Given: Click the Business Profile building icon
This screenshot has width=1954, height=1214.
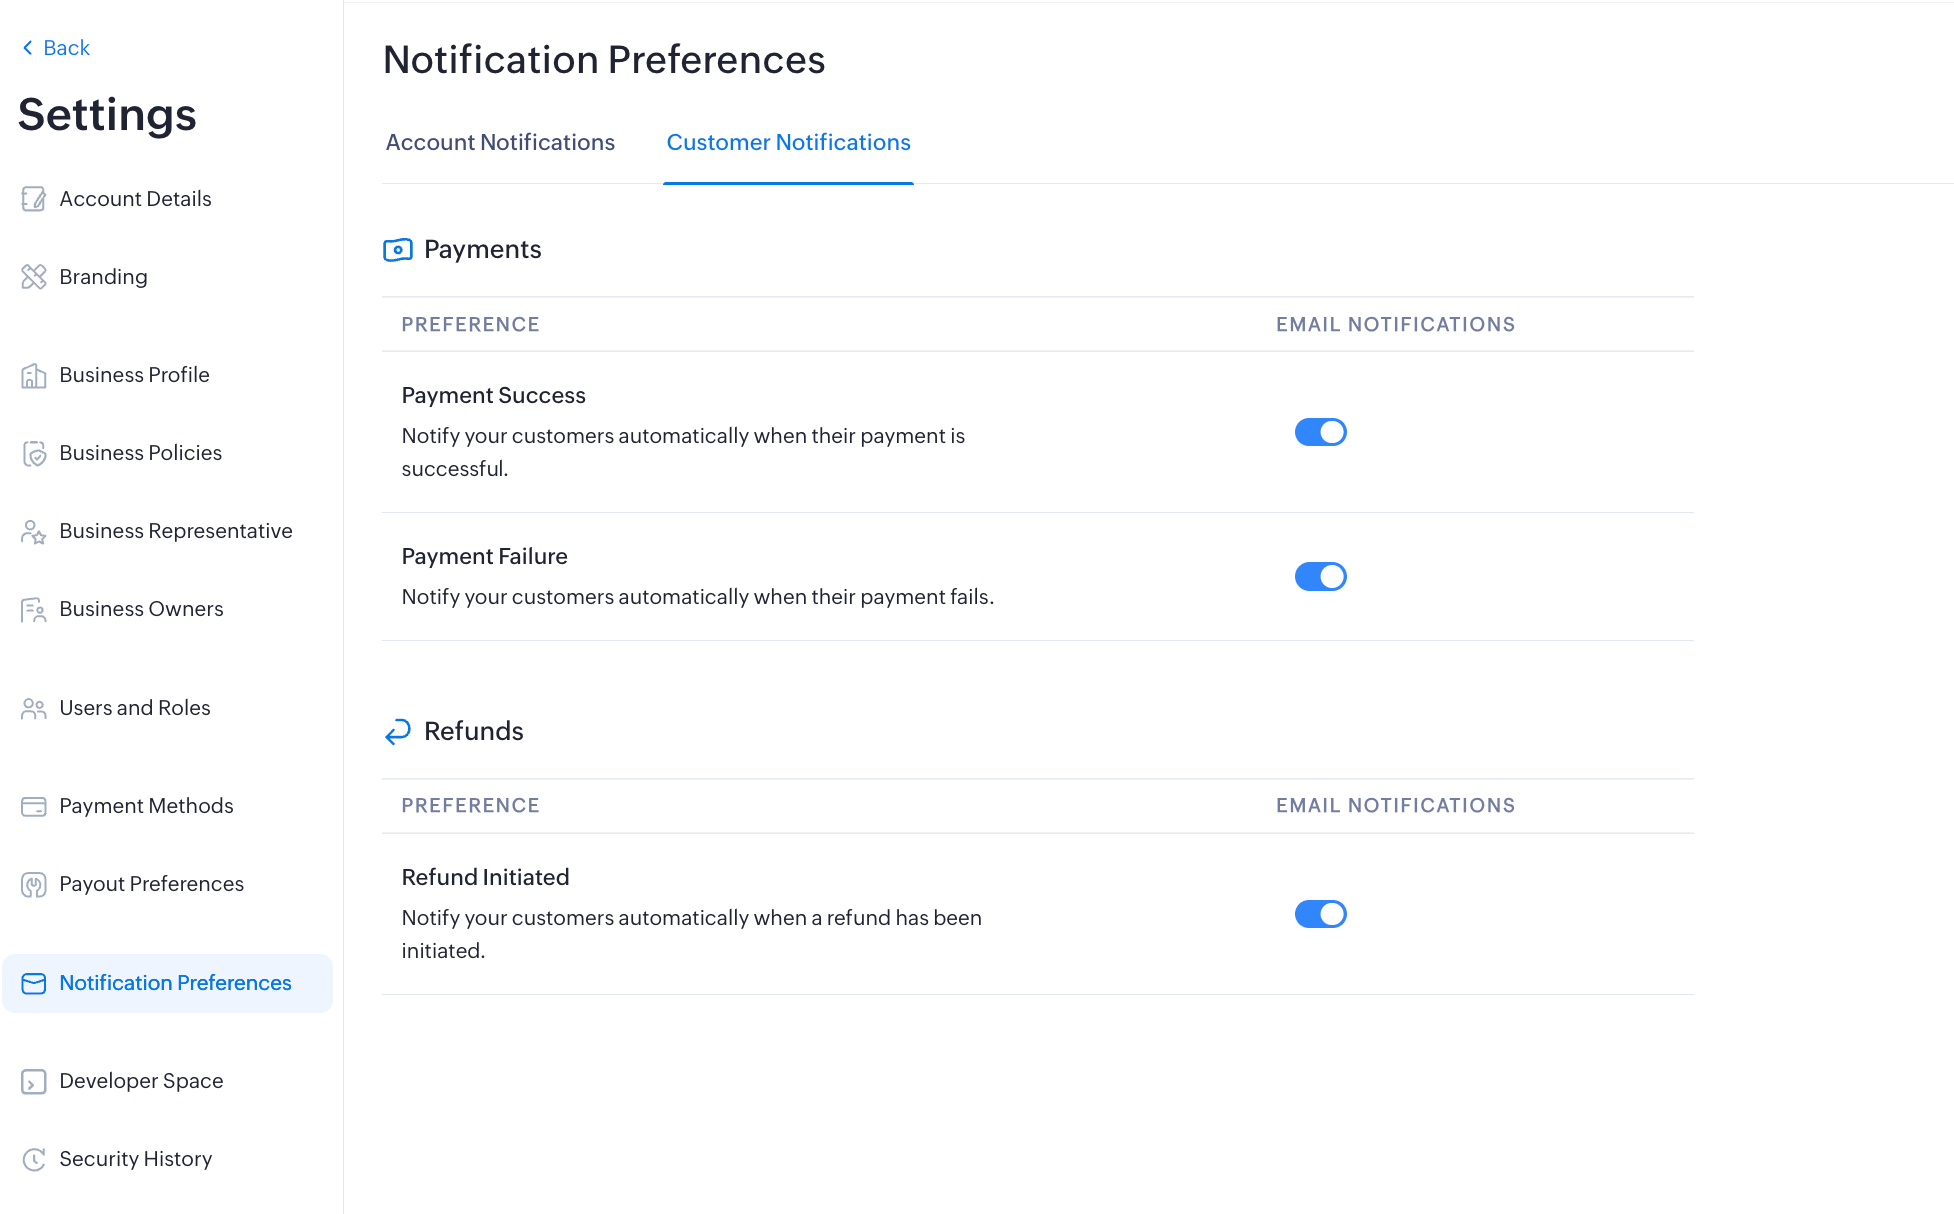Looking at the screenshot, I should coord(33,375).
